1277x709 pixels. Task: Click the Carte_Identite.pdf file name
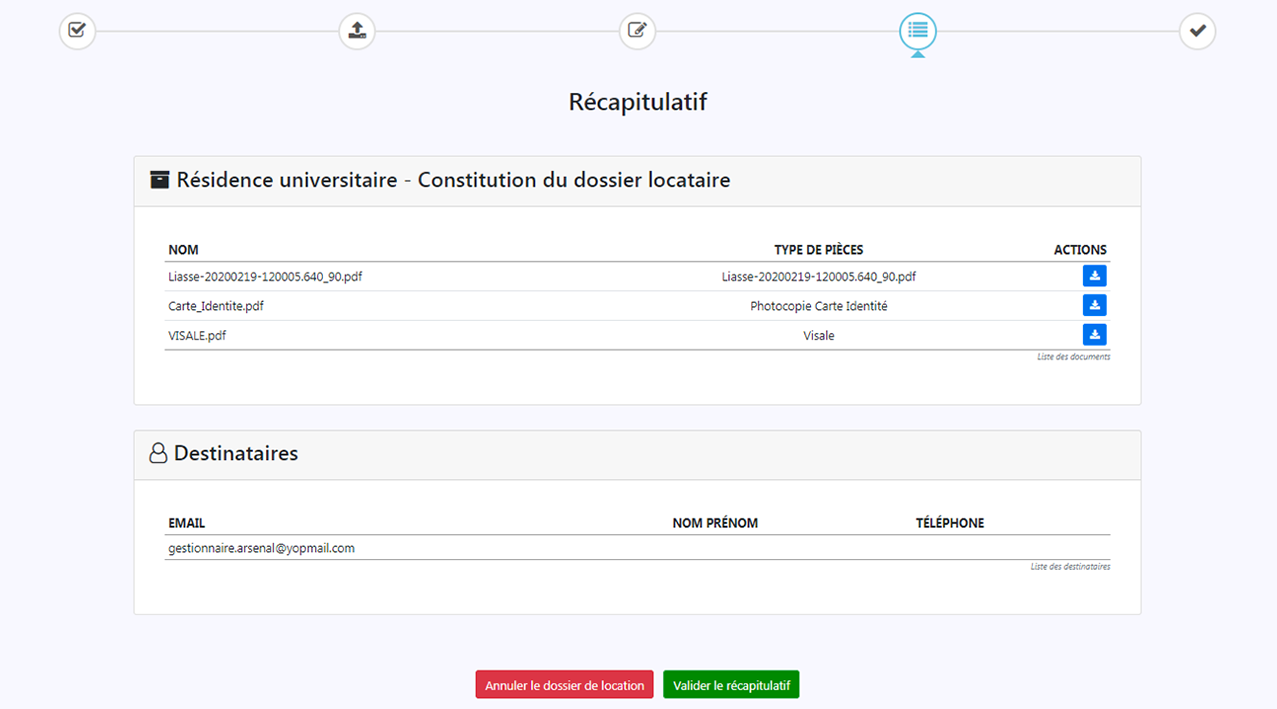pyautogui.click(x=216, y=306)
